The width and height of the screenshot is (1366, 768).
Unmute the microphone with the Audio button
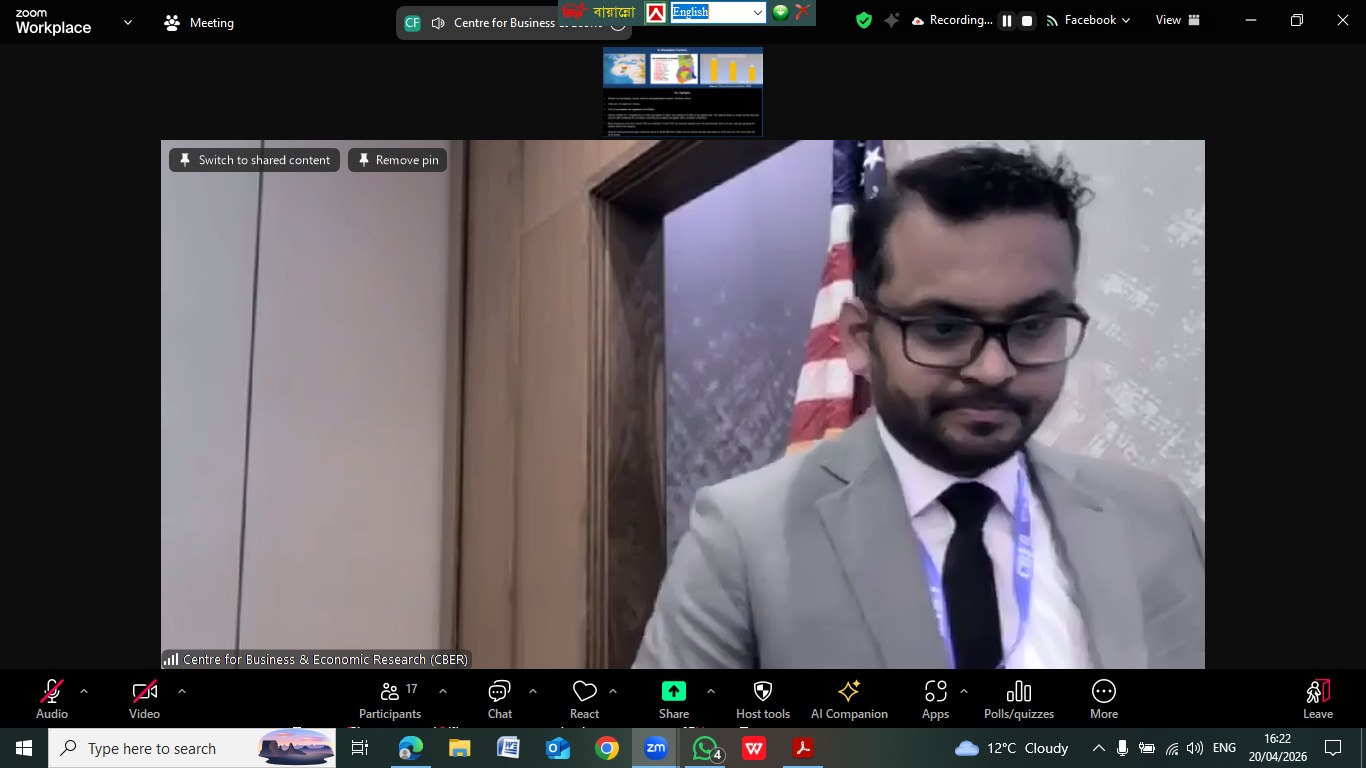click(52, 699)
